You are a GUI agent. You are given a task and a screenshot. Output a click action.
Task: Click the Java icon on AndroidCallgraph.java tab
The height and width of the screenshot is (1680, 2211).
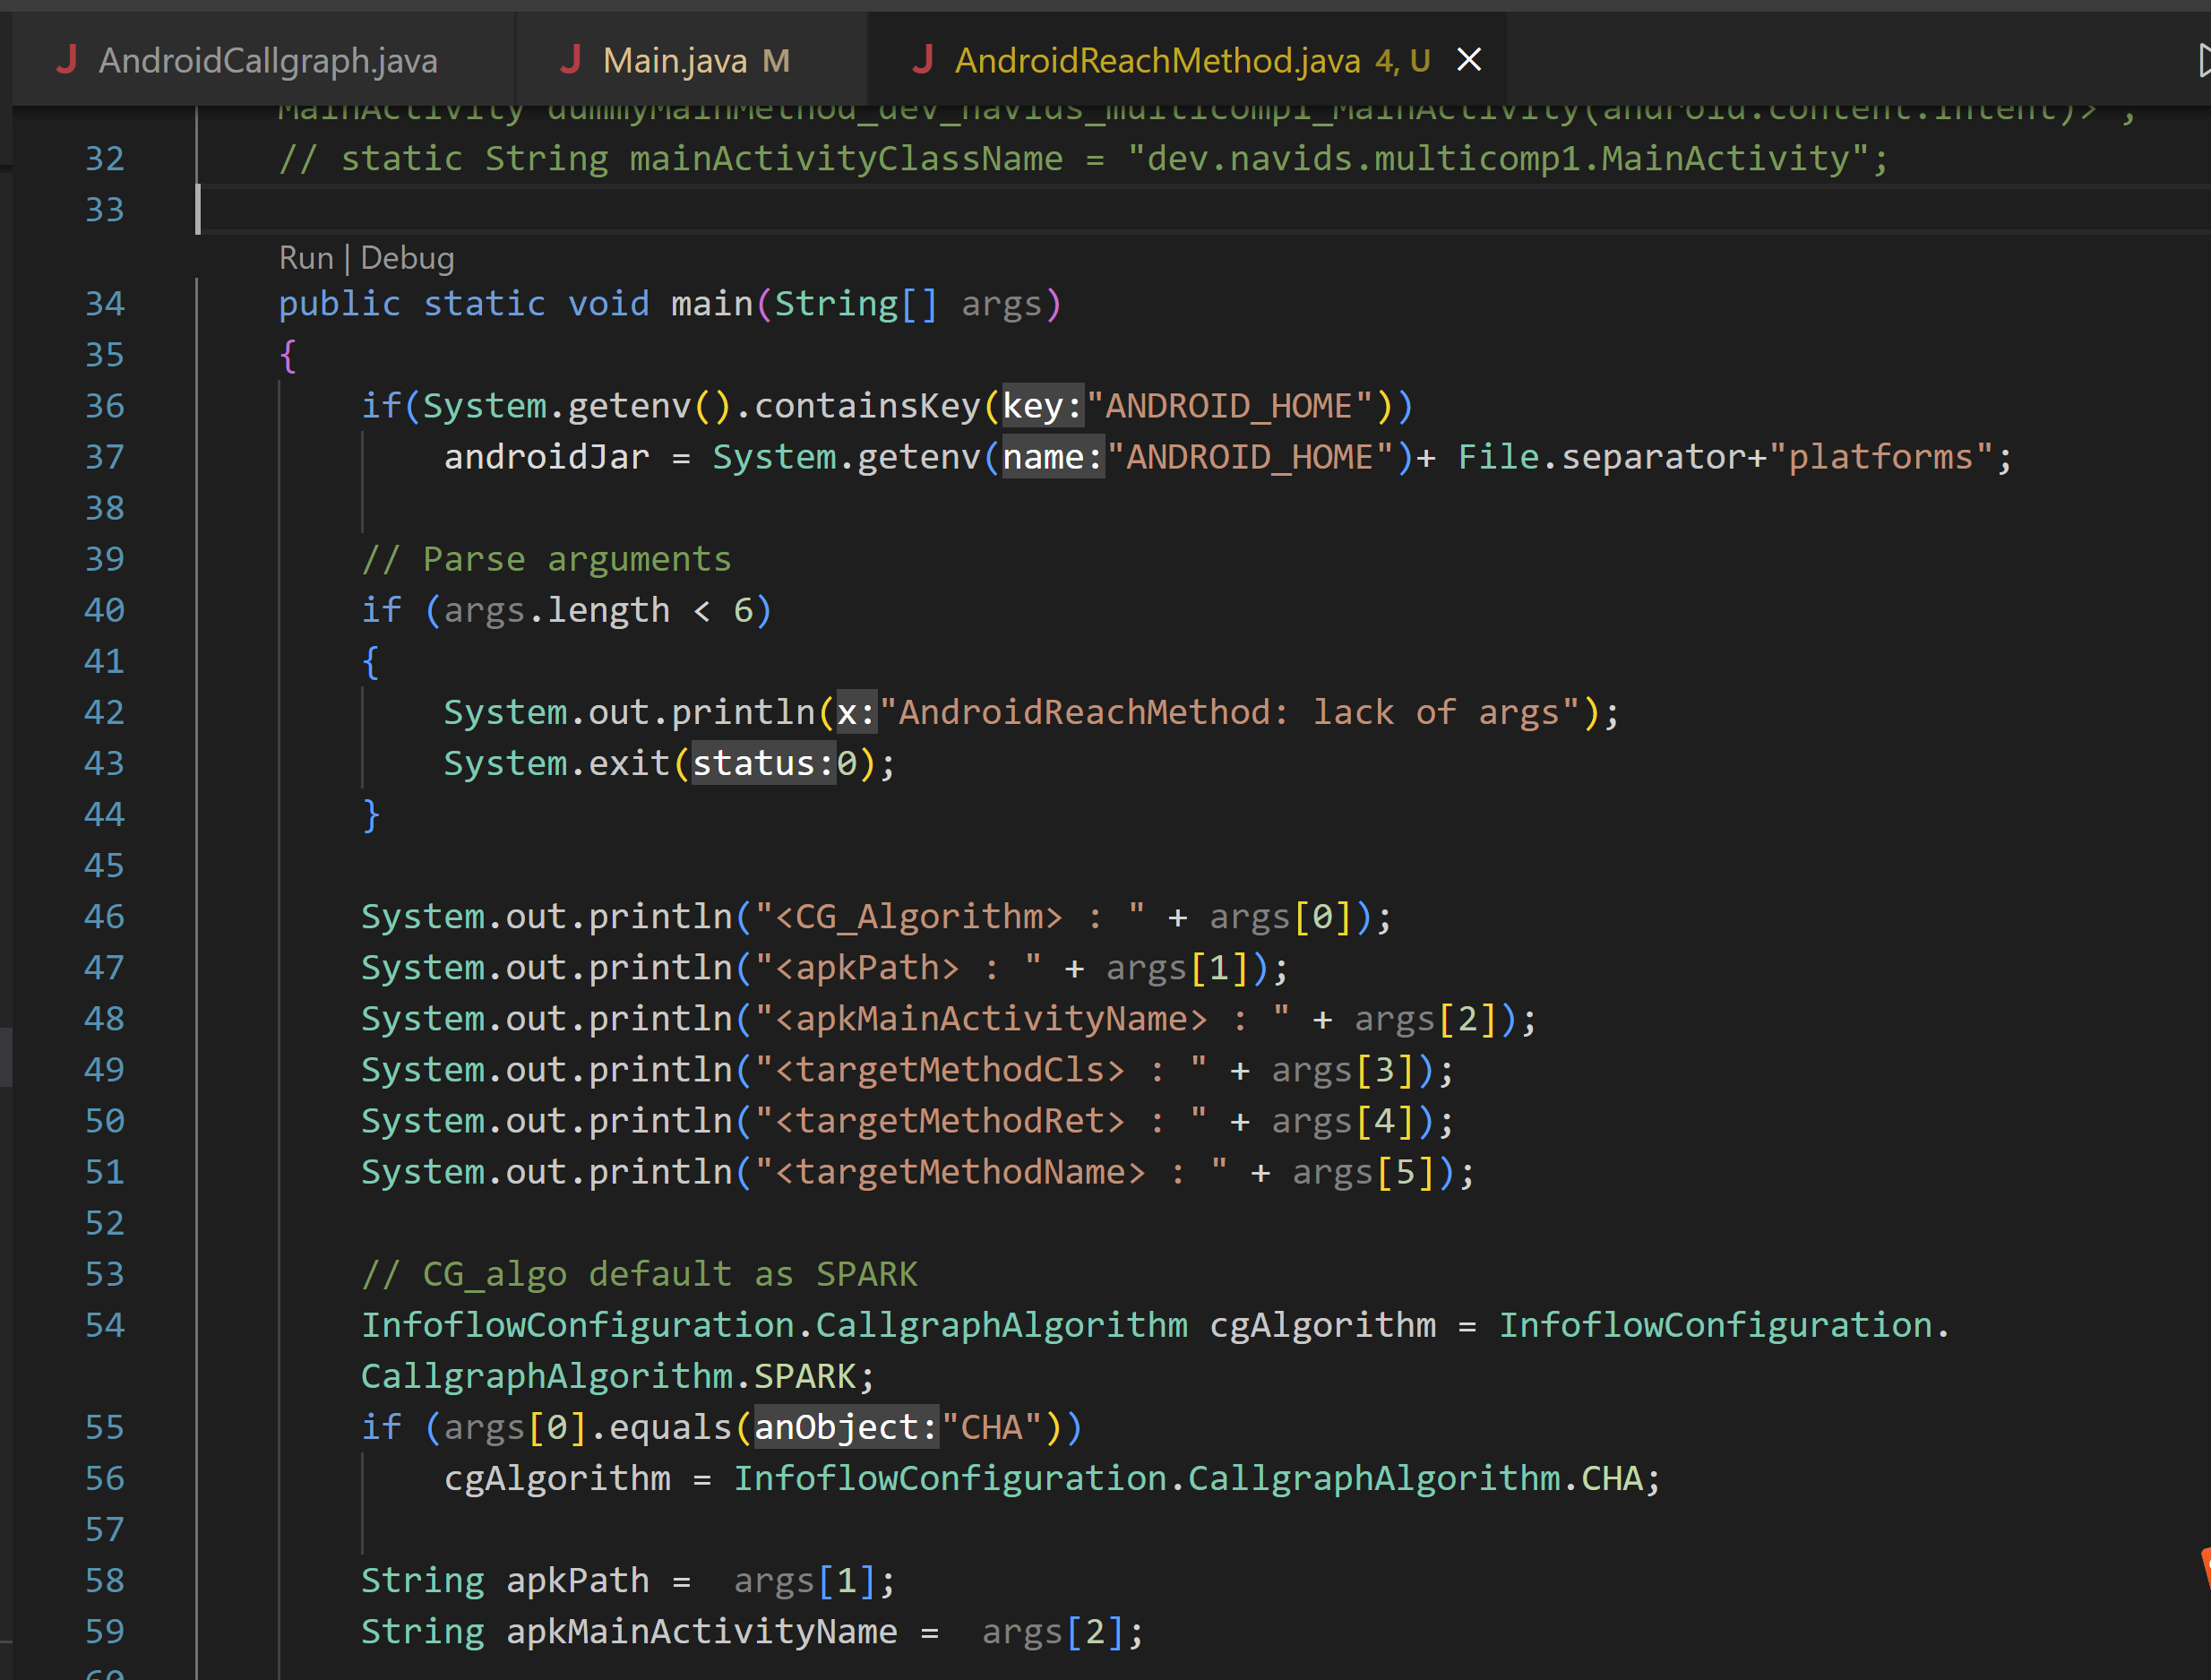(x=67, y=59)
